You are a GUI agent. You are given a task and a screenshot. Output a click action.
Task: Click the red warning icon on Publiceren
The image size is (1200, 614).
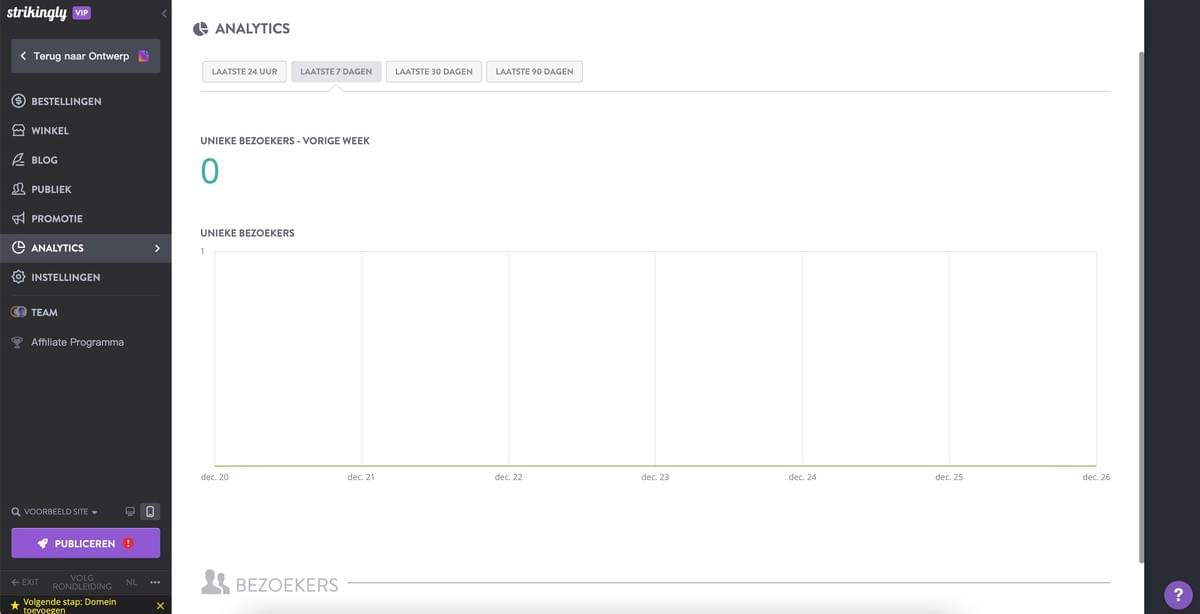click(x=128, y=543)
